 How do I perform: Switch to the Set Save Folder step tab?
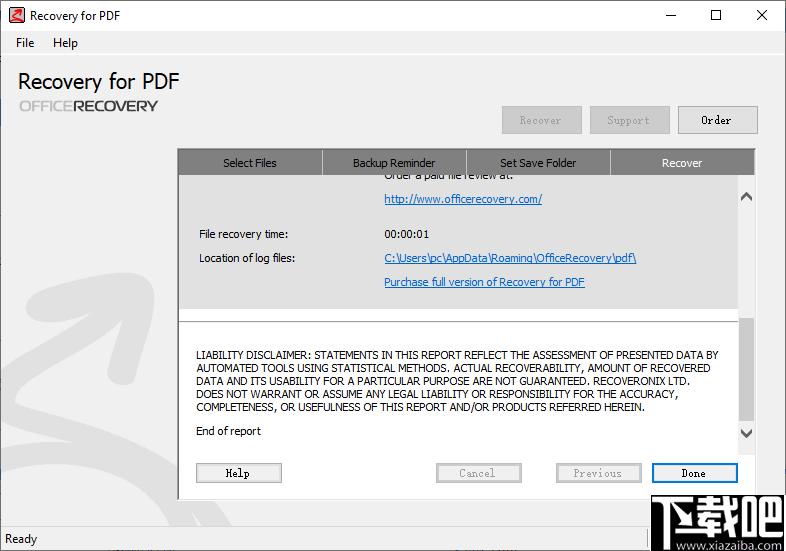538,163
